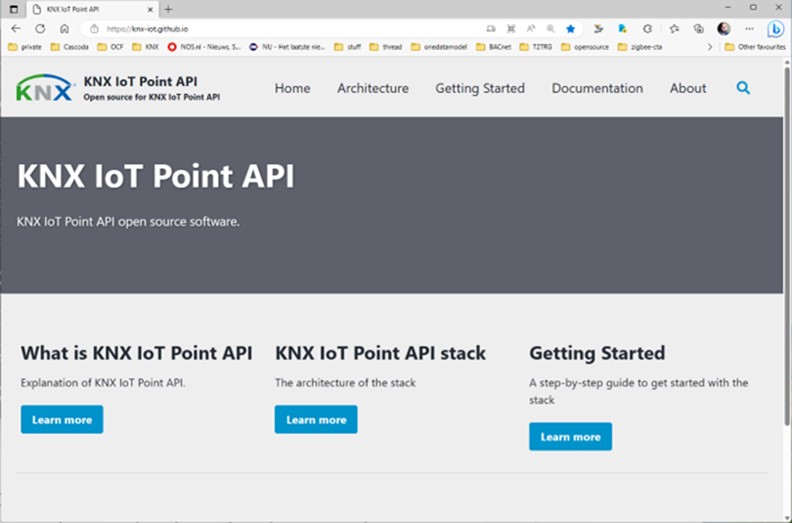Click Learn more under Getting Started card
Image resolution: width=792 pixels, height=523 pixels.
click(570, 437)
